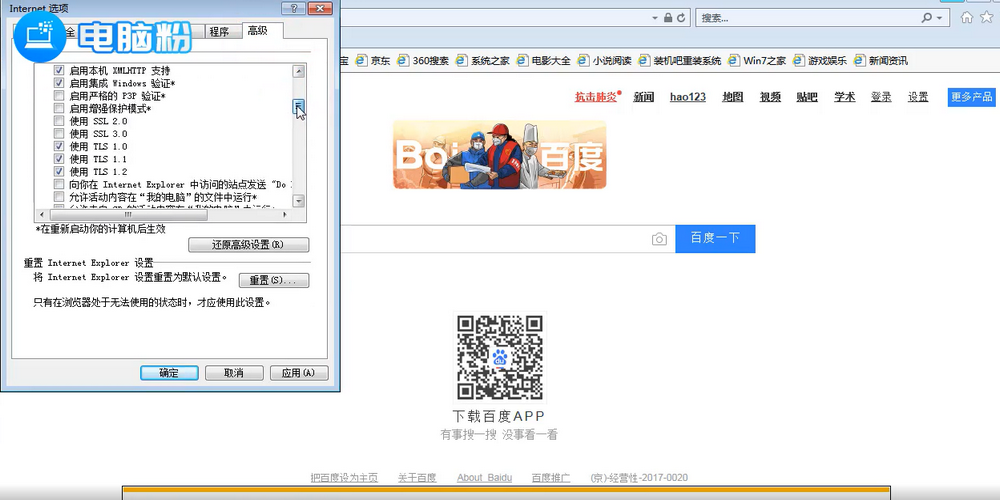Open the 系统之家 favorites bar shortcut
The image size is (1000, 500).
(482, 61)
